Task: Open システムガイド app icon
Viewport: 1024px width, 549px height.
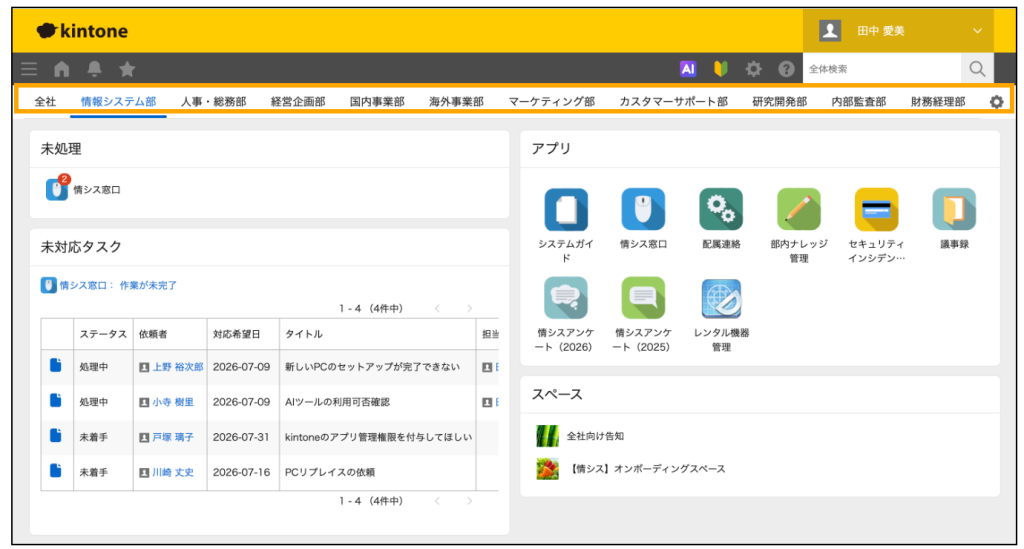Action: (x=566, y=210)
